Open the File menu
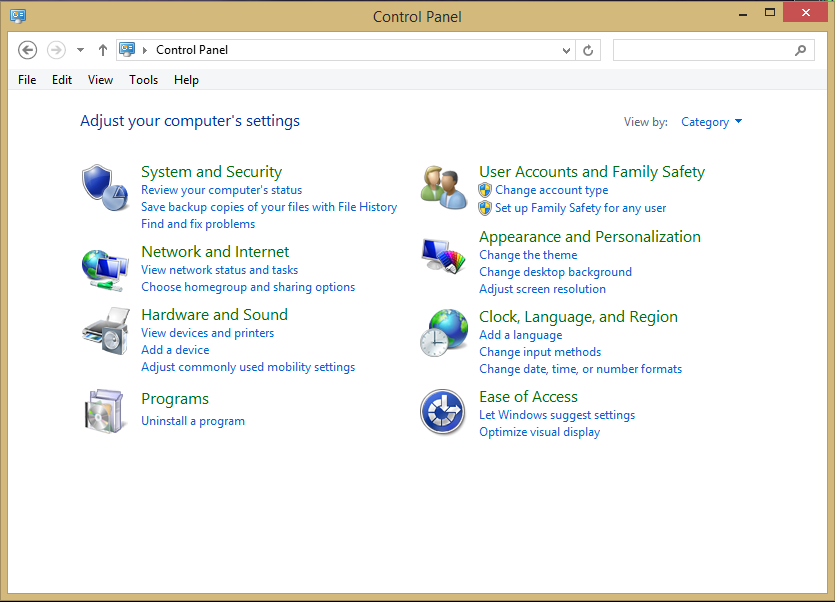 pyautogui.click(x=27, y=80)
